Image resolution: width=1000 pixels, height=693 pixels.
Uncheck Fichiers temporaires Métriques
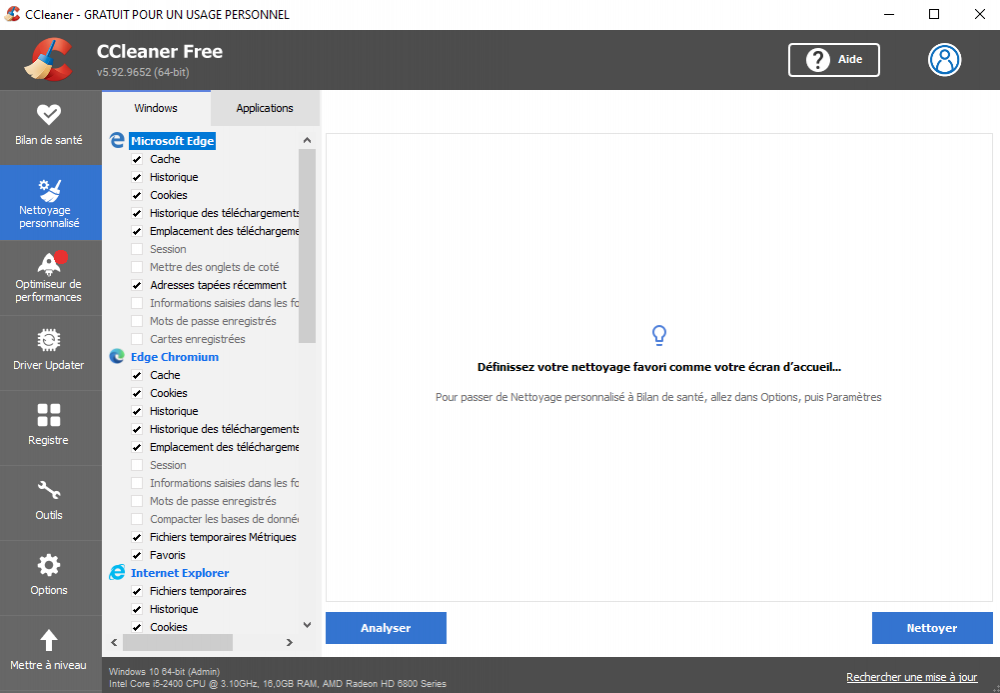[x=137, y=537]
